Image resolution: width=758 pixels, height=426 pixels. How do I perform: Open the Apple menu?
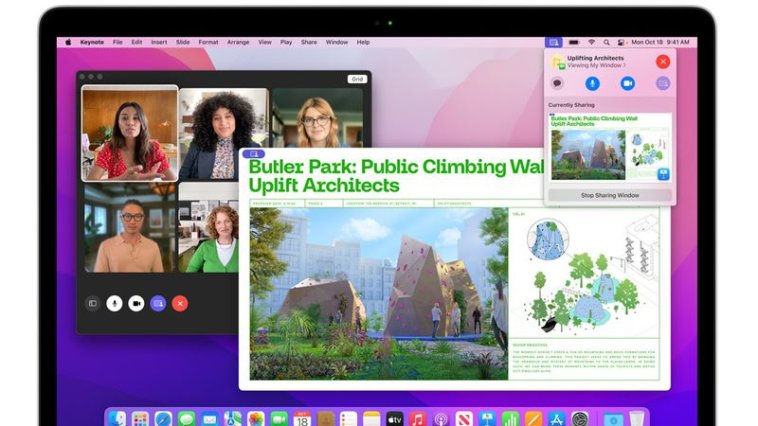pyautogui.click(x=68, y=43)
